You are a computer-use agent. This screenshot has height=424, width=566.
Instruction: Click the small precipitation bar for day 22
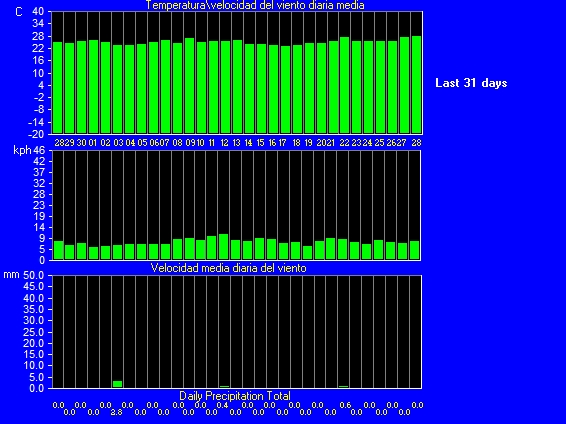(x=344, y=386)
